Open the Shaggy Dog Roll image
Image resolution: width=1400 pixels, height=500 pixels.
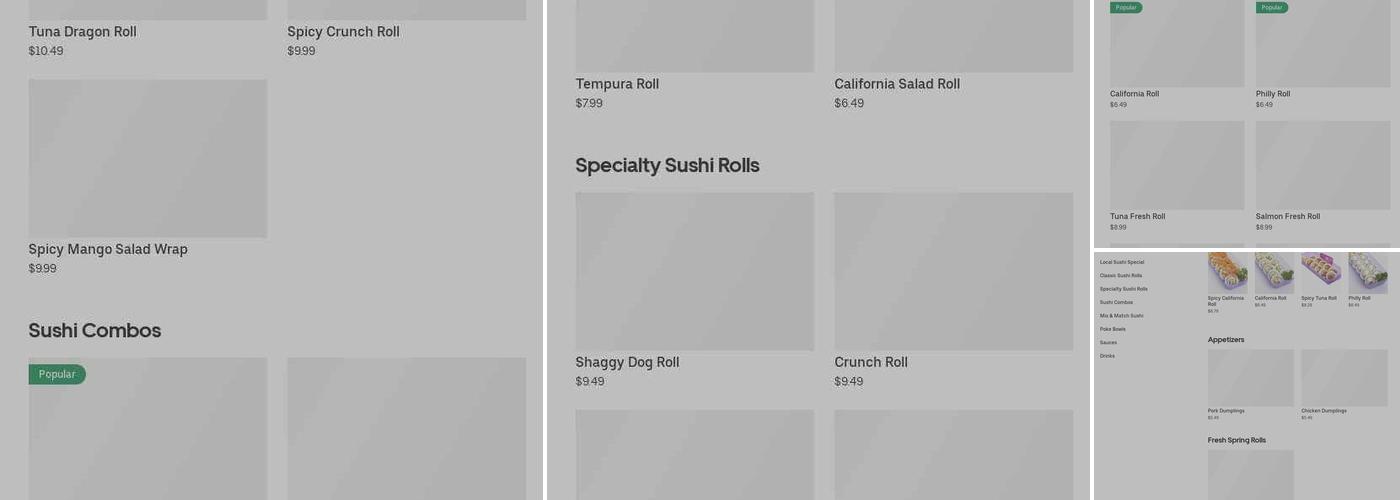tap(694, 271)
